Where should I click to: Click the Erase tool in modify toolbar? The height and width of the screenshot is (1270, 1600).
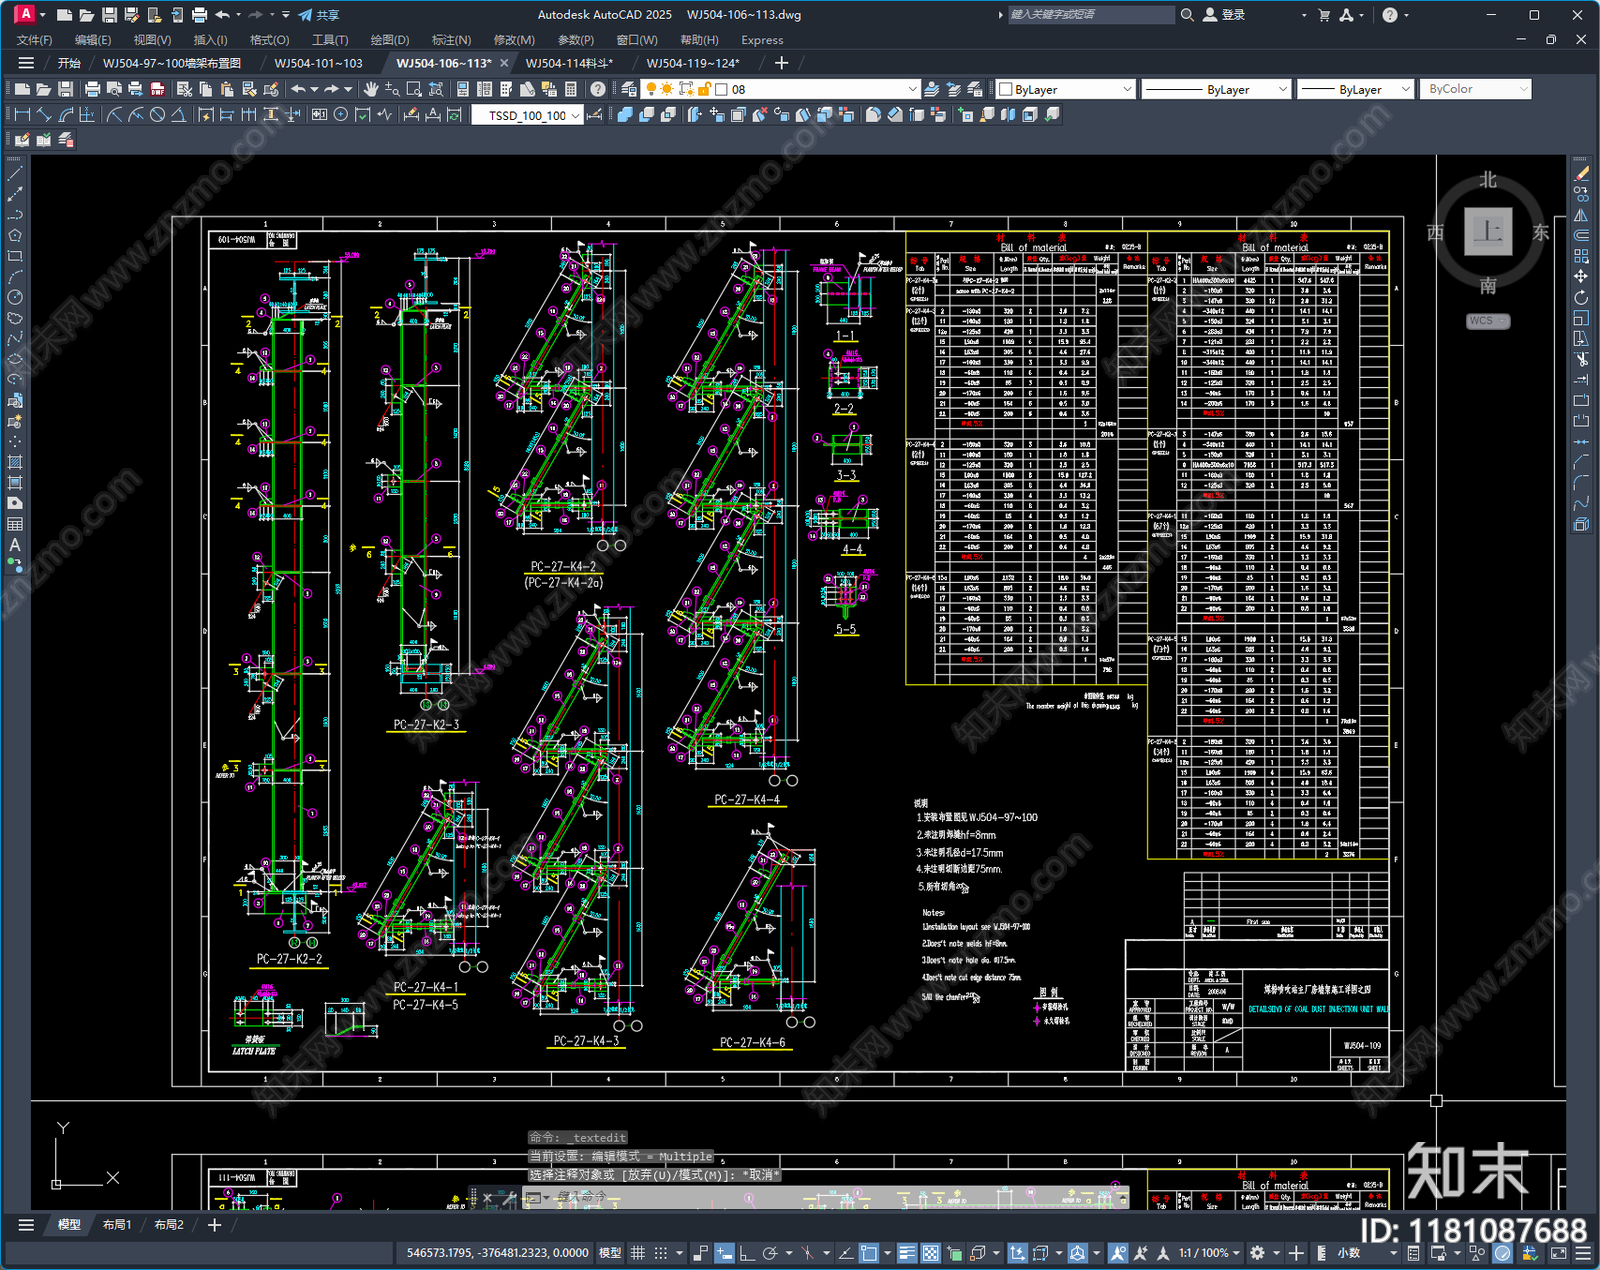[x=1581, y=174]
